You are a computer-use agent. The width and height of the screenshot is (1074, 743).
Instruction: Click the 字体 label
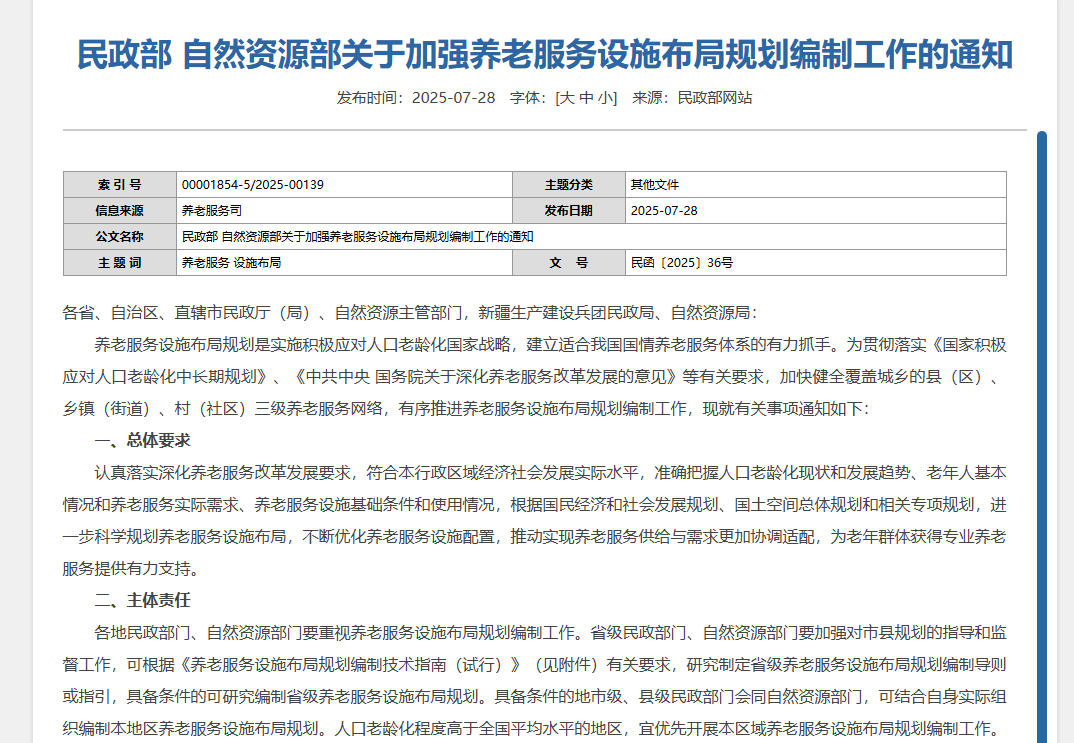[525, 98]
